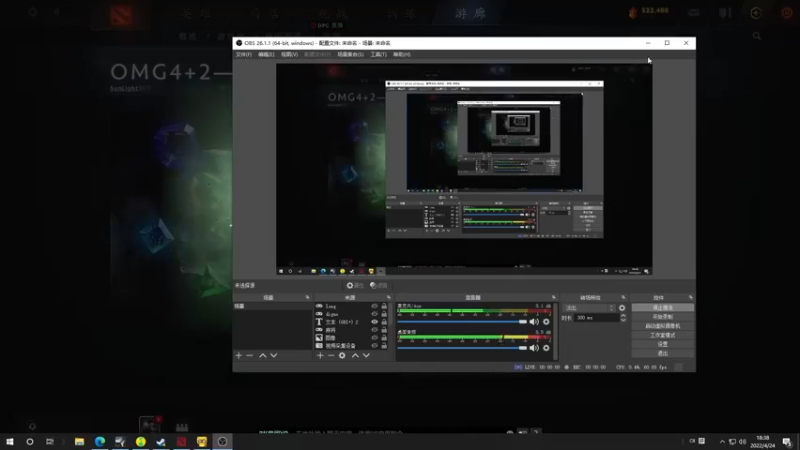
Task: Open Properties button with gear above Sources
Action: 355,286
